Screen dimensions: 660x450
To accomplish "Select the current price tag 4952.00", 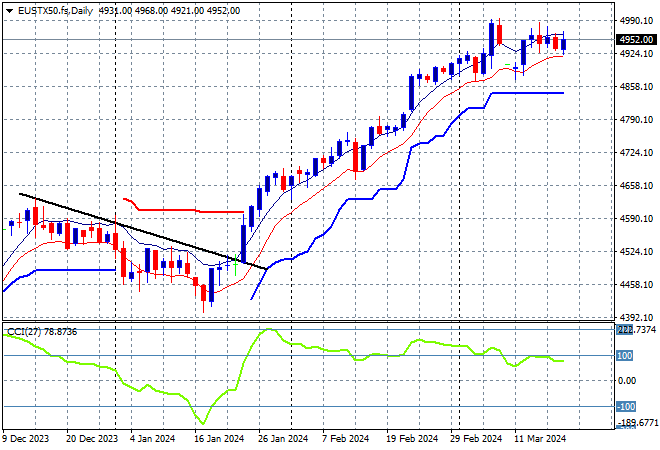I will 636,40.
